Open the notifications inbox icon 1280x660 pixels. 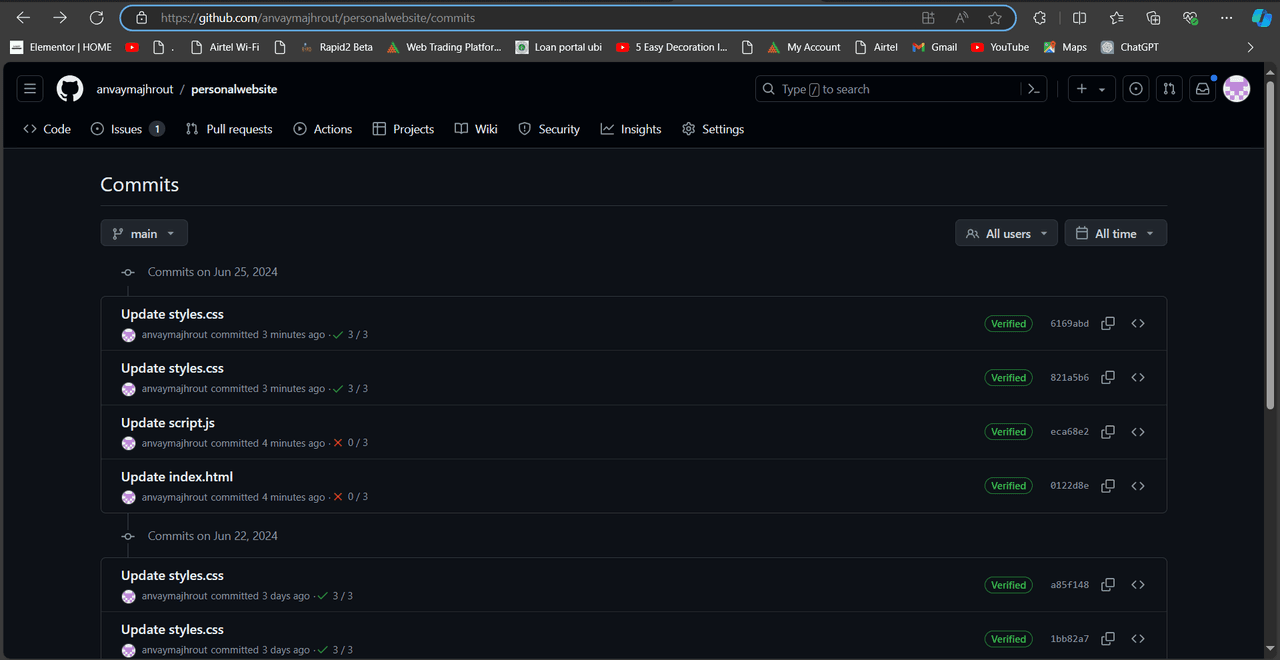click(1203, 89)
